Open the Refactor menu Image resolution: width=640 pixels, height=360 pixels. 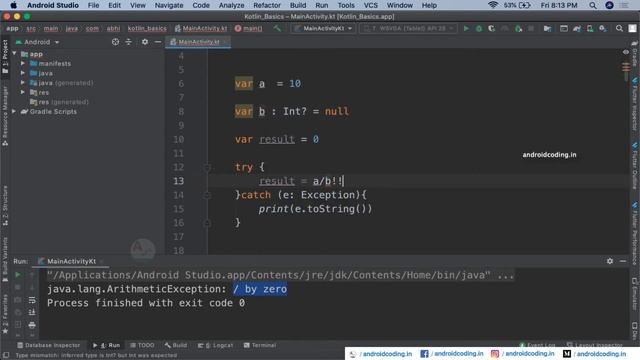click(267, 5)
